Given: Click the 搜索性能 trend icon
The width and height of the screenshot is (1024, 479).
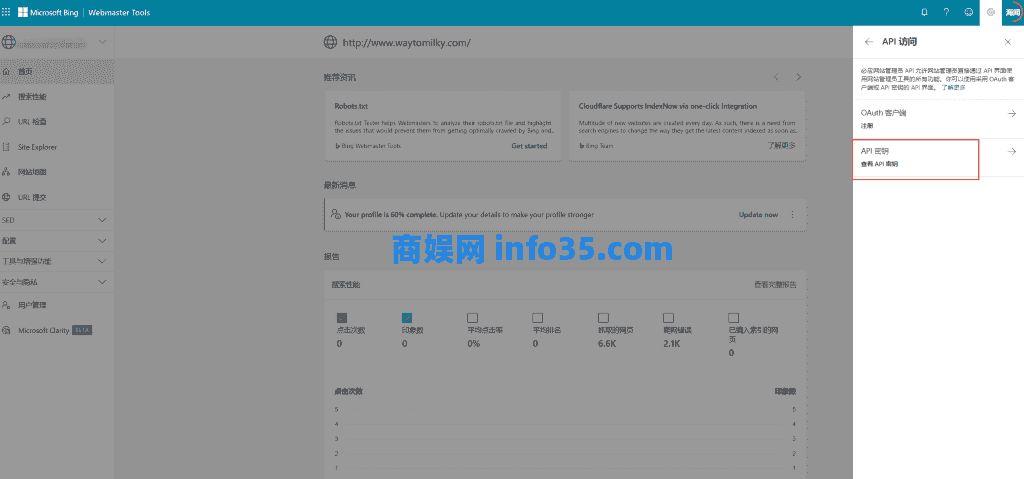Looking at the screenshot, I should coord(7,97).
